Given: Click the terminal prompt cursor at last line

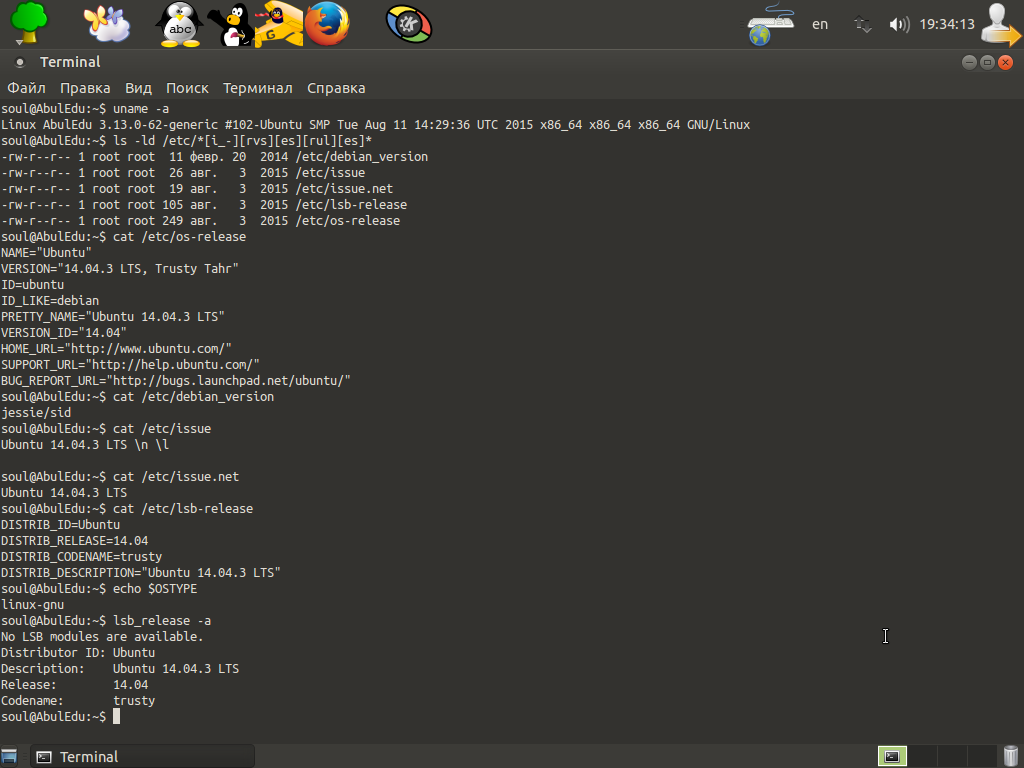Looking at the screenshot, I should [116, 716].
